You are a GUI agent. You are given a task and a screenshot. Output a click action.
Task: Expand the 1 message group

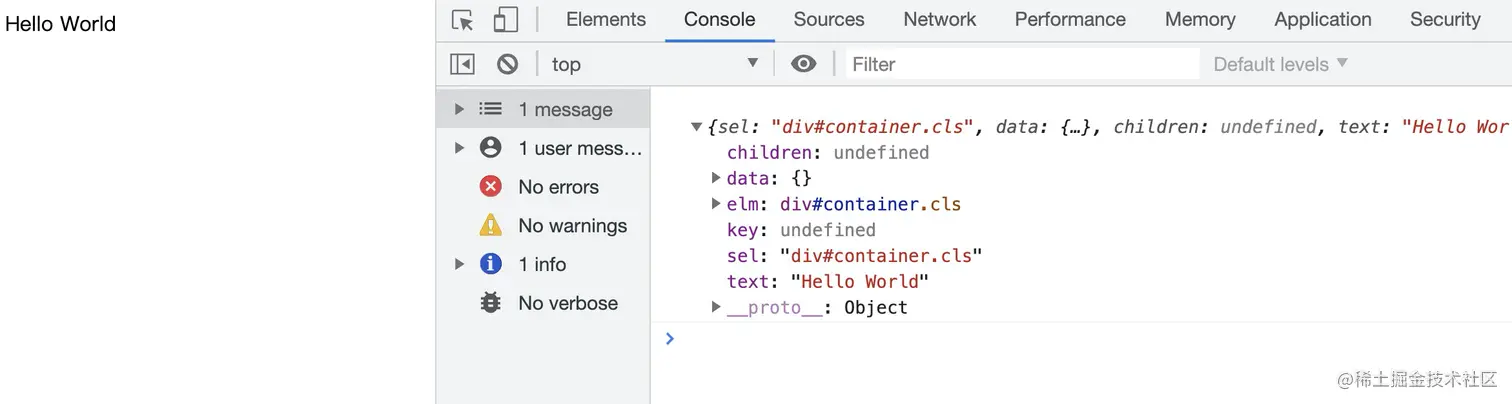[x=460, y=109]
